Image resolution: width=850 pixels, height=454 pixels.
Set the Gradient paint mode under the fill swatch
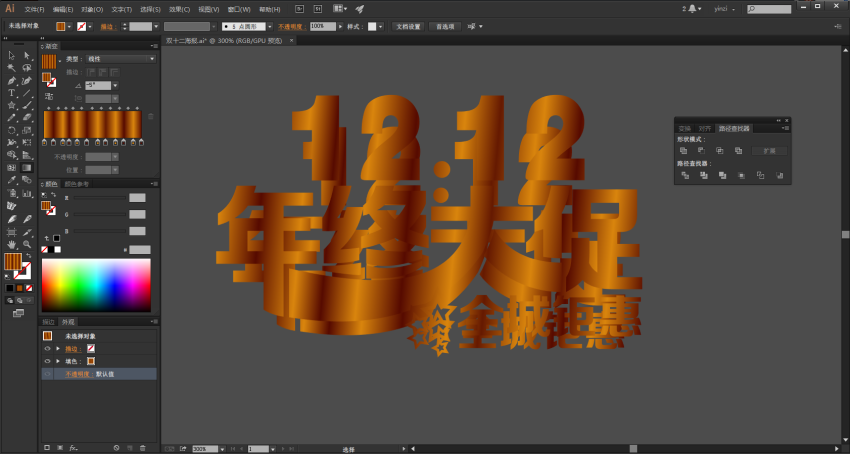[20, 288]
